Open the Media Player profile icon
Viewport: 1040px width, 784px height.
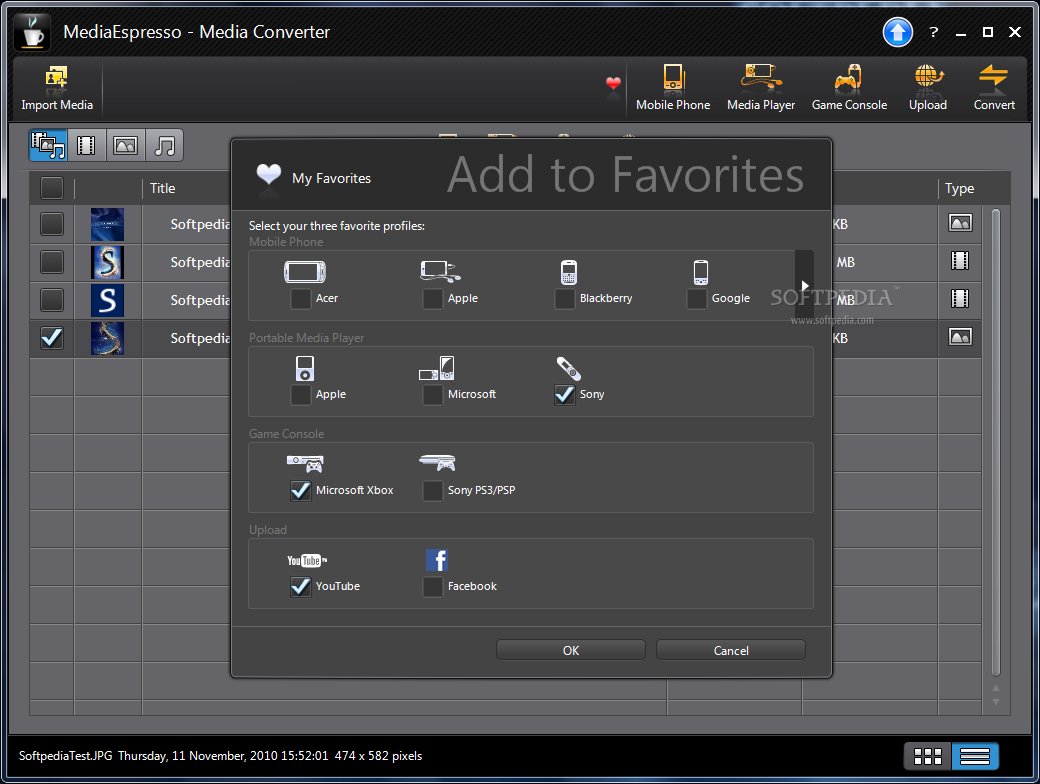(761, 77)
